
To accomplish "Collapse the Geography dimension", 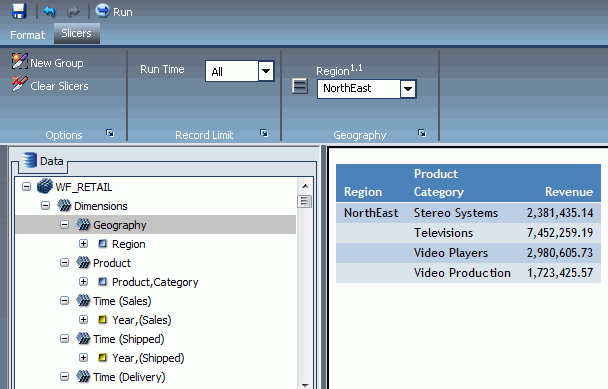I will coord(64,225).
